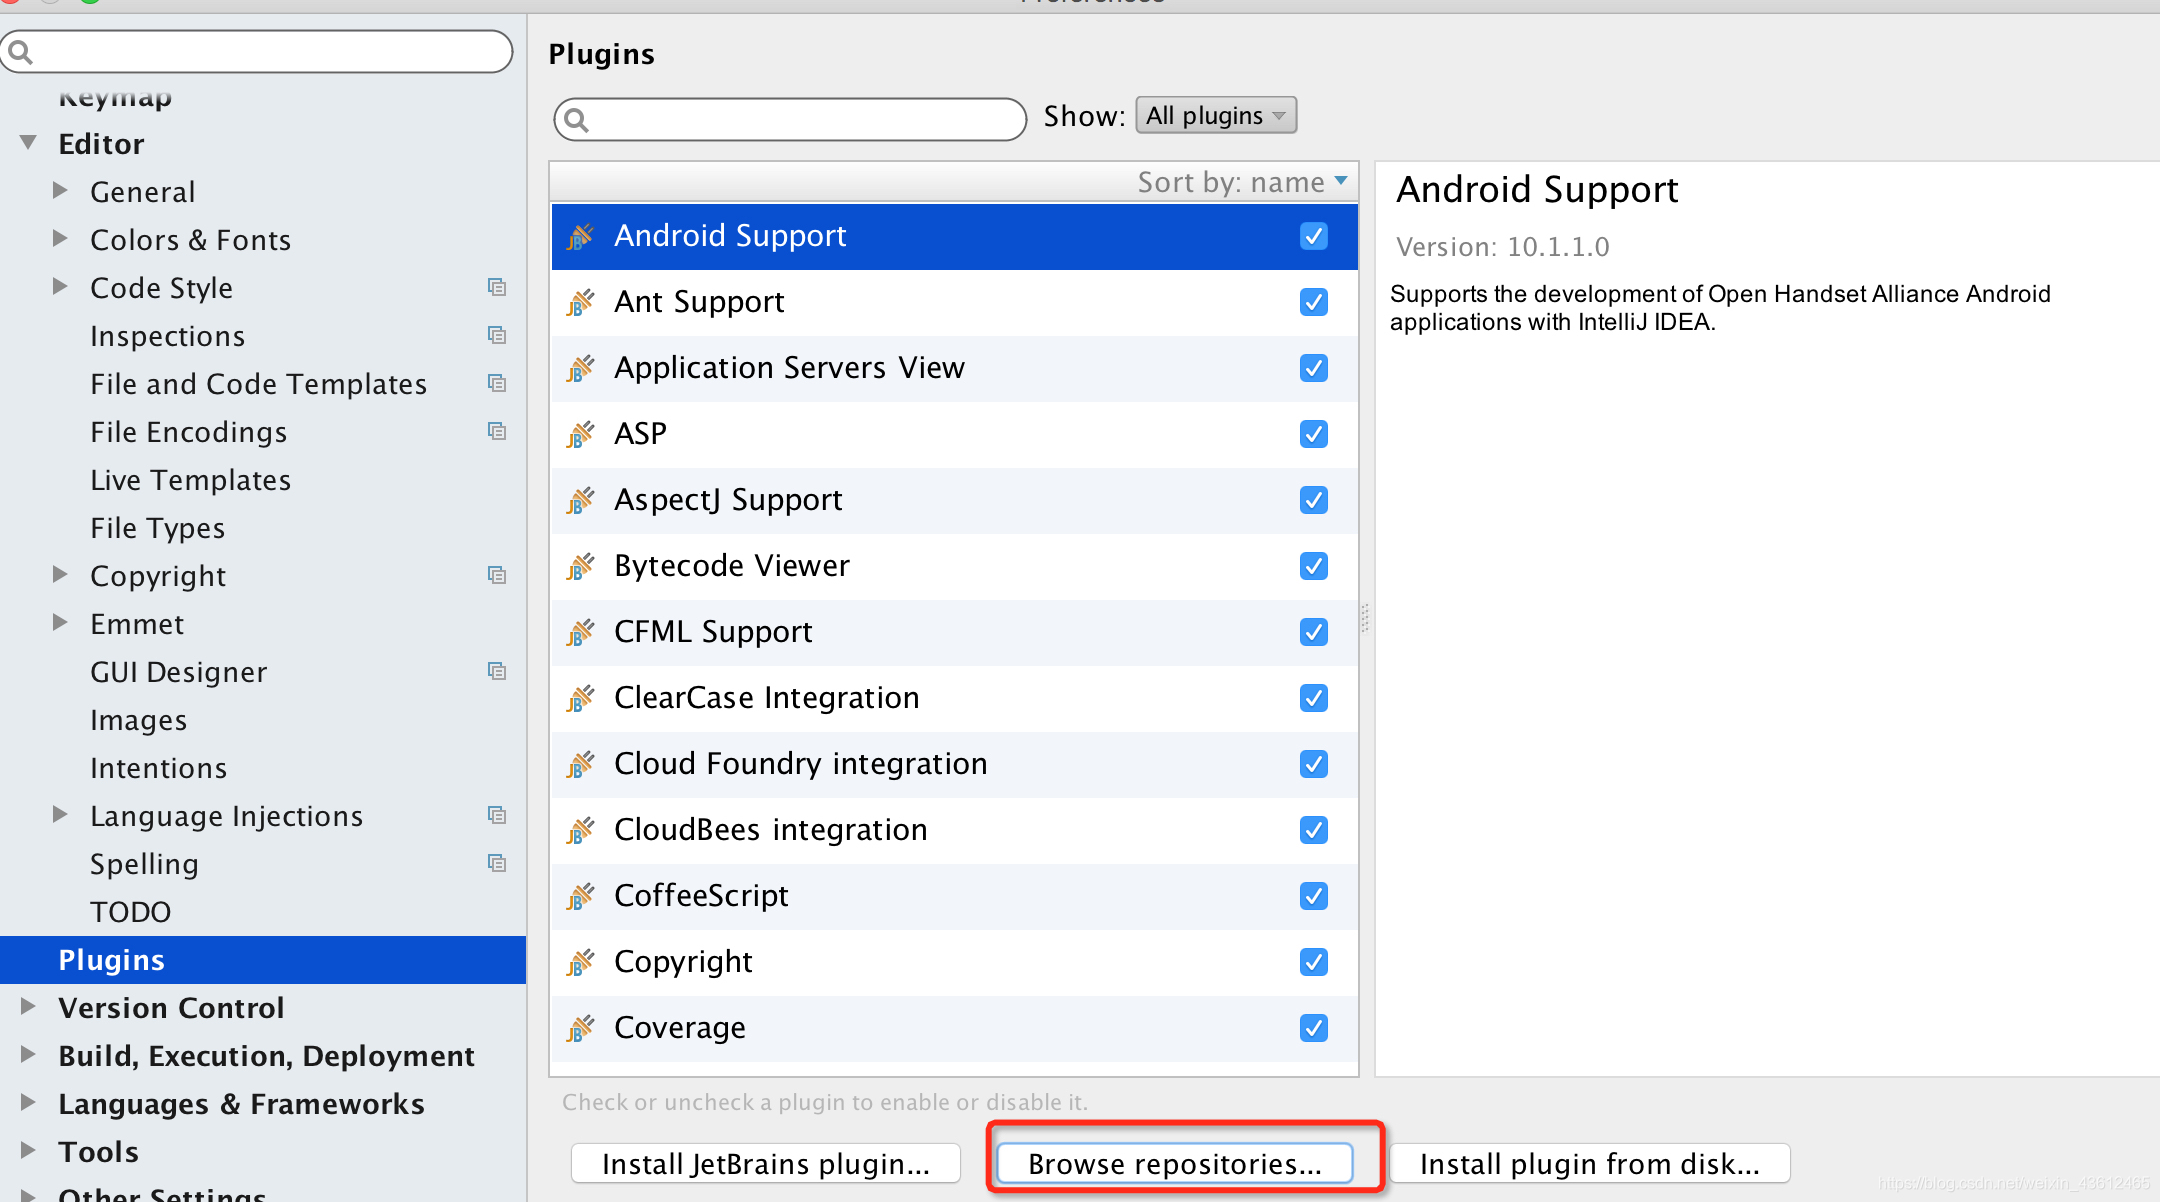Click the Coverage plugin icon

[580, 1029]
